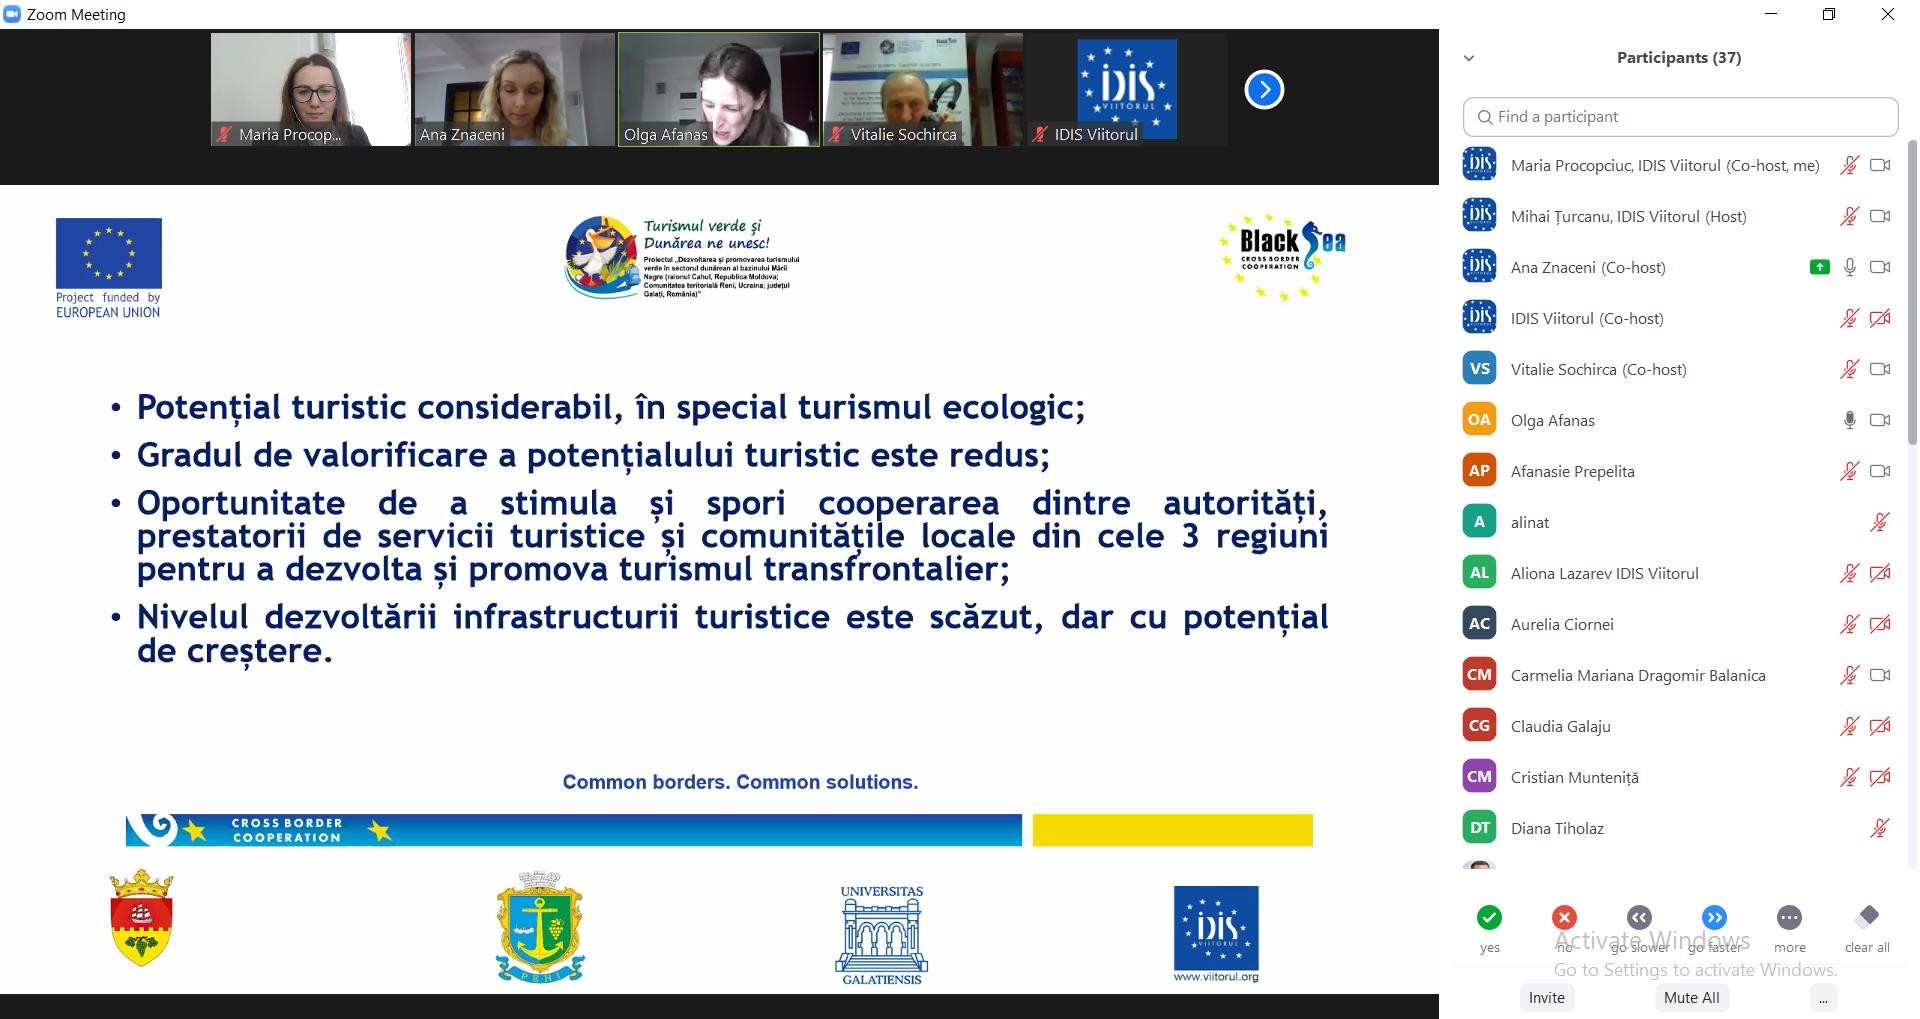The height and width of the screenshot is (1019, 1920).
Task: Unmute IDIS Viitorul co-host microphone
Action: [x=1850, y=319]
